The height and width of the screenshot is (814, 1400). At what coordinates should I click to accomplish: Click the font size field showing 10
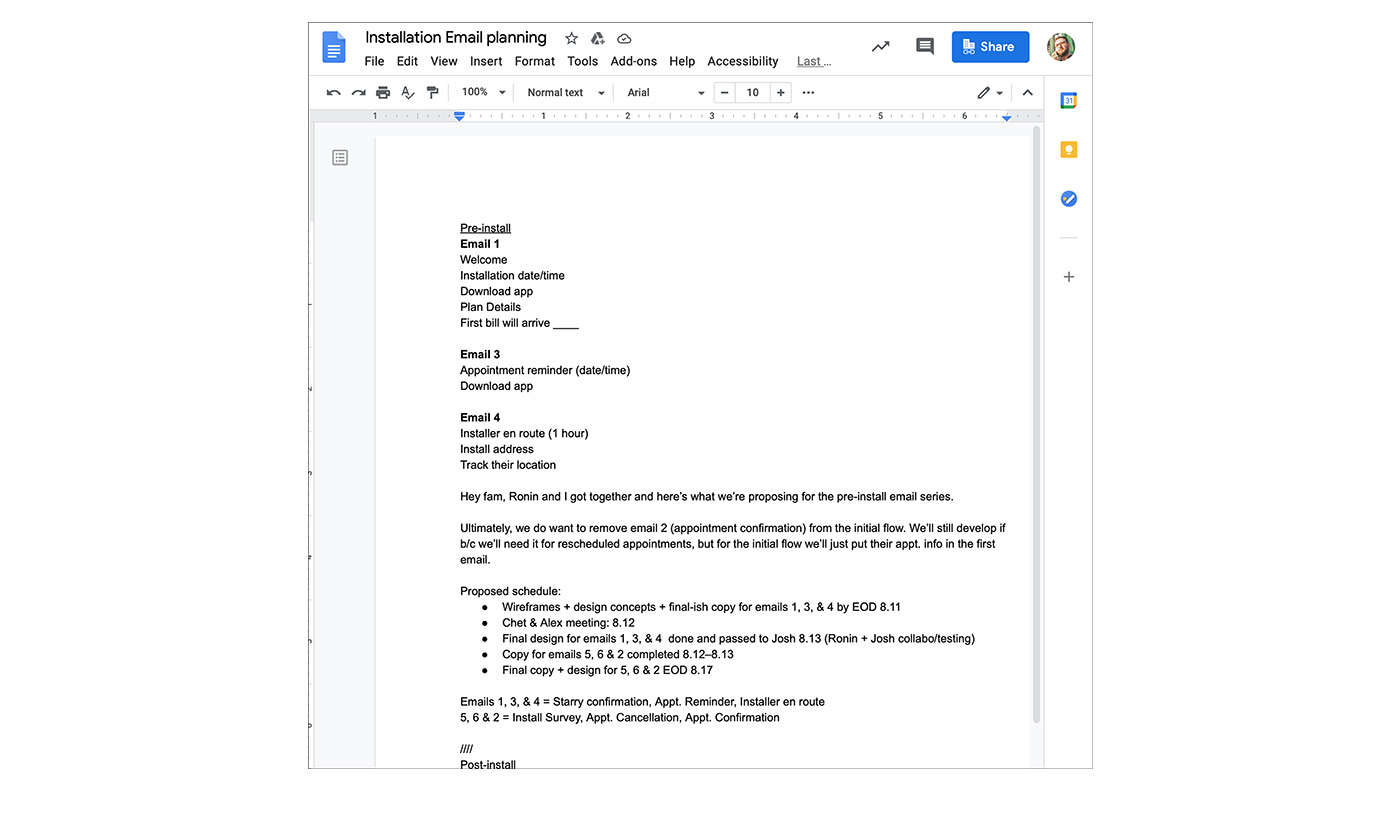point(753,93)
